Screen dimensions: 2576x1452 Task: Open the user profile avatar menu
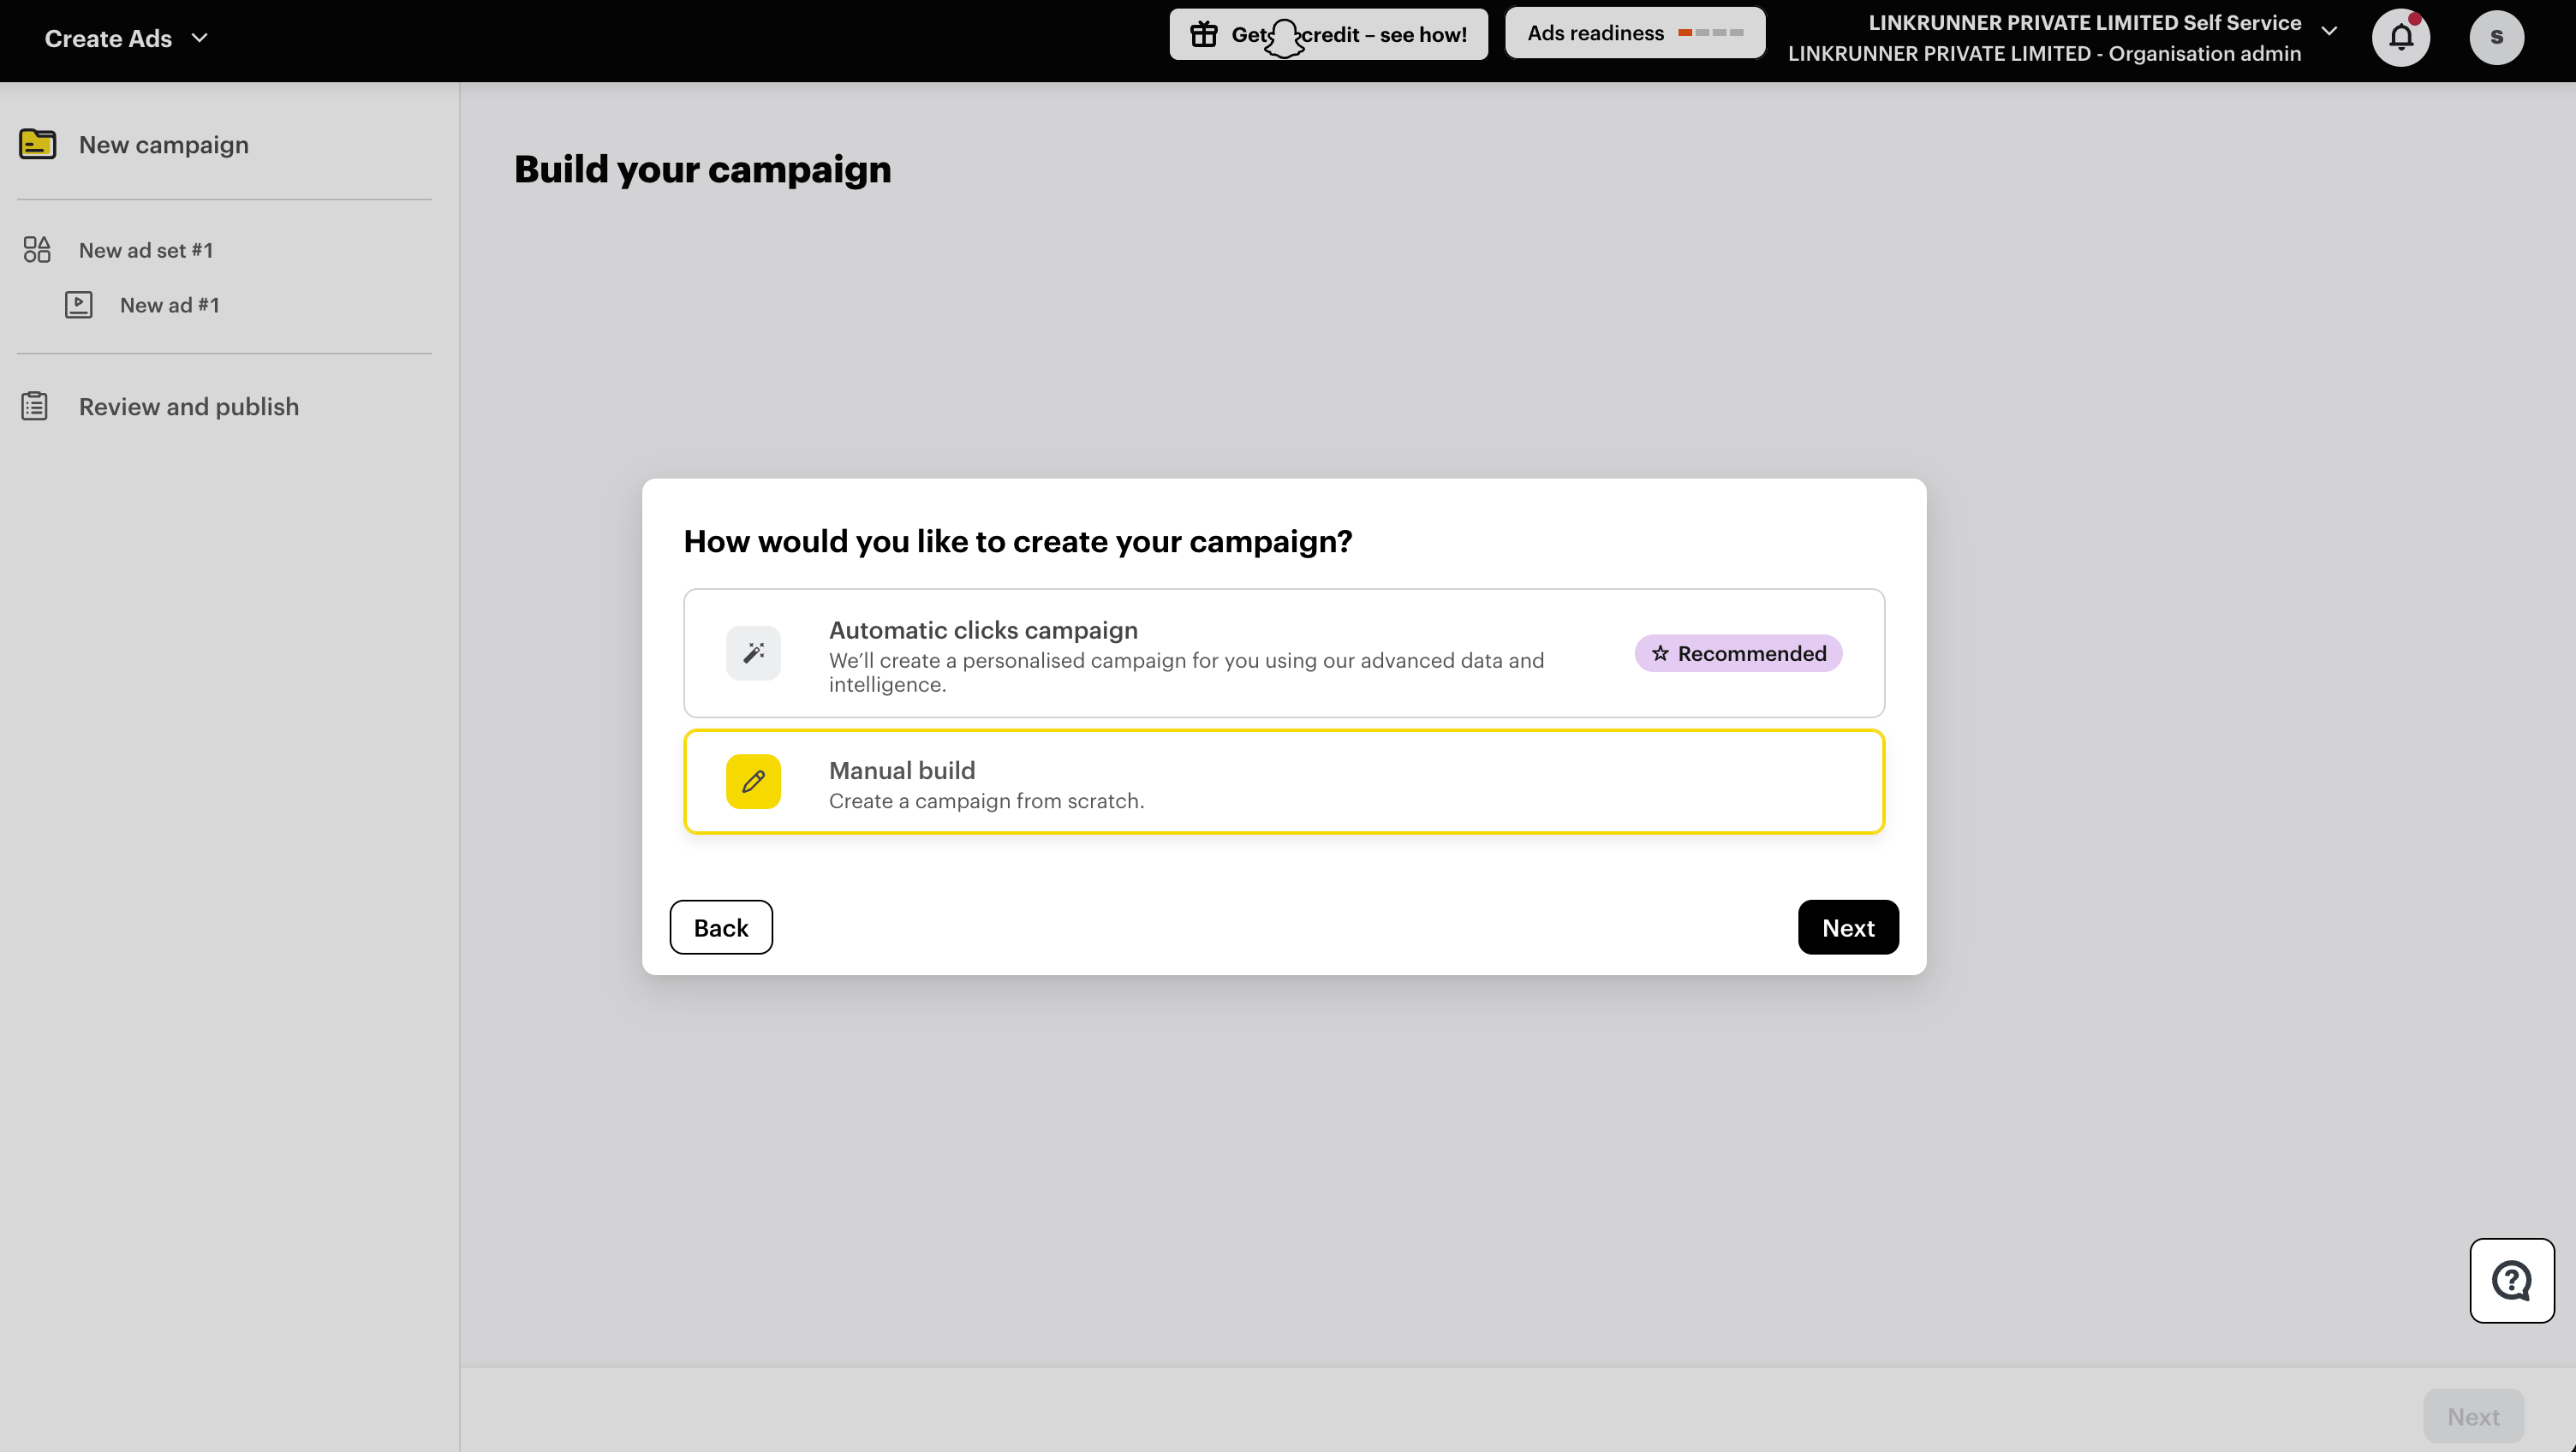pos(2496,38)
